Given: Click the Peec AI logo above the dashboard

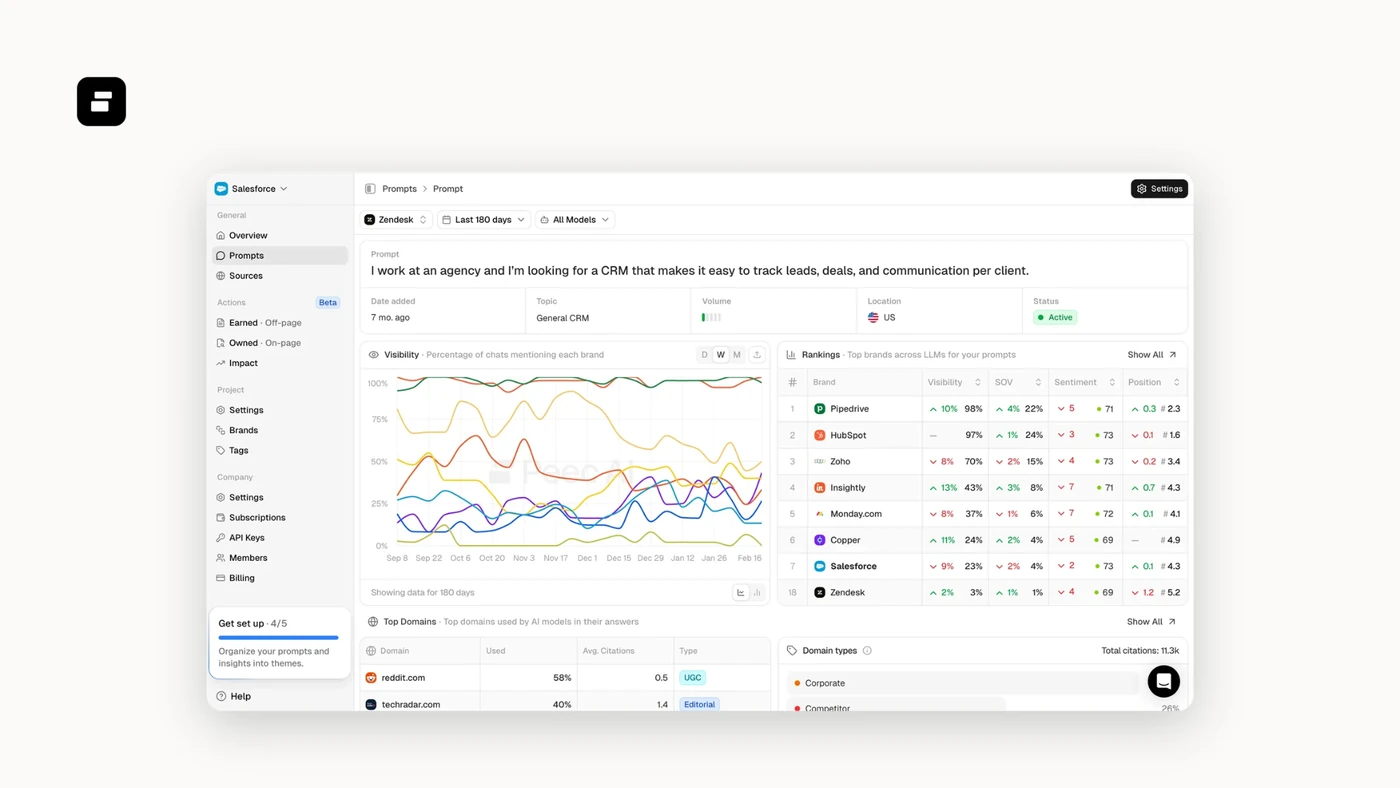Looking at the screenshot, I should coord(101,101).
